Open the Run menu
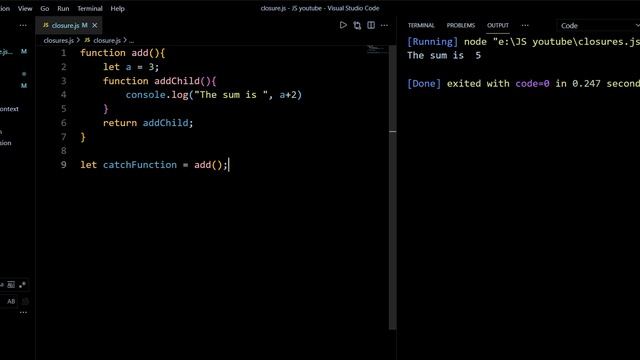This screenshot has height=360, width=640. (63, 8)
